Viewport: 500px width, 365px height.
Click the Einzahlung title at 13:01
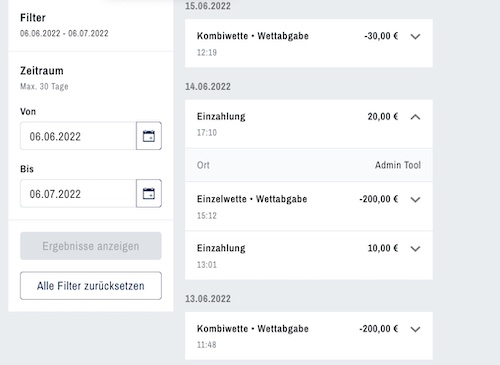tap(221, 248)
